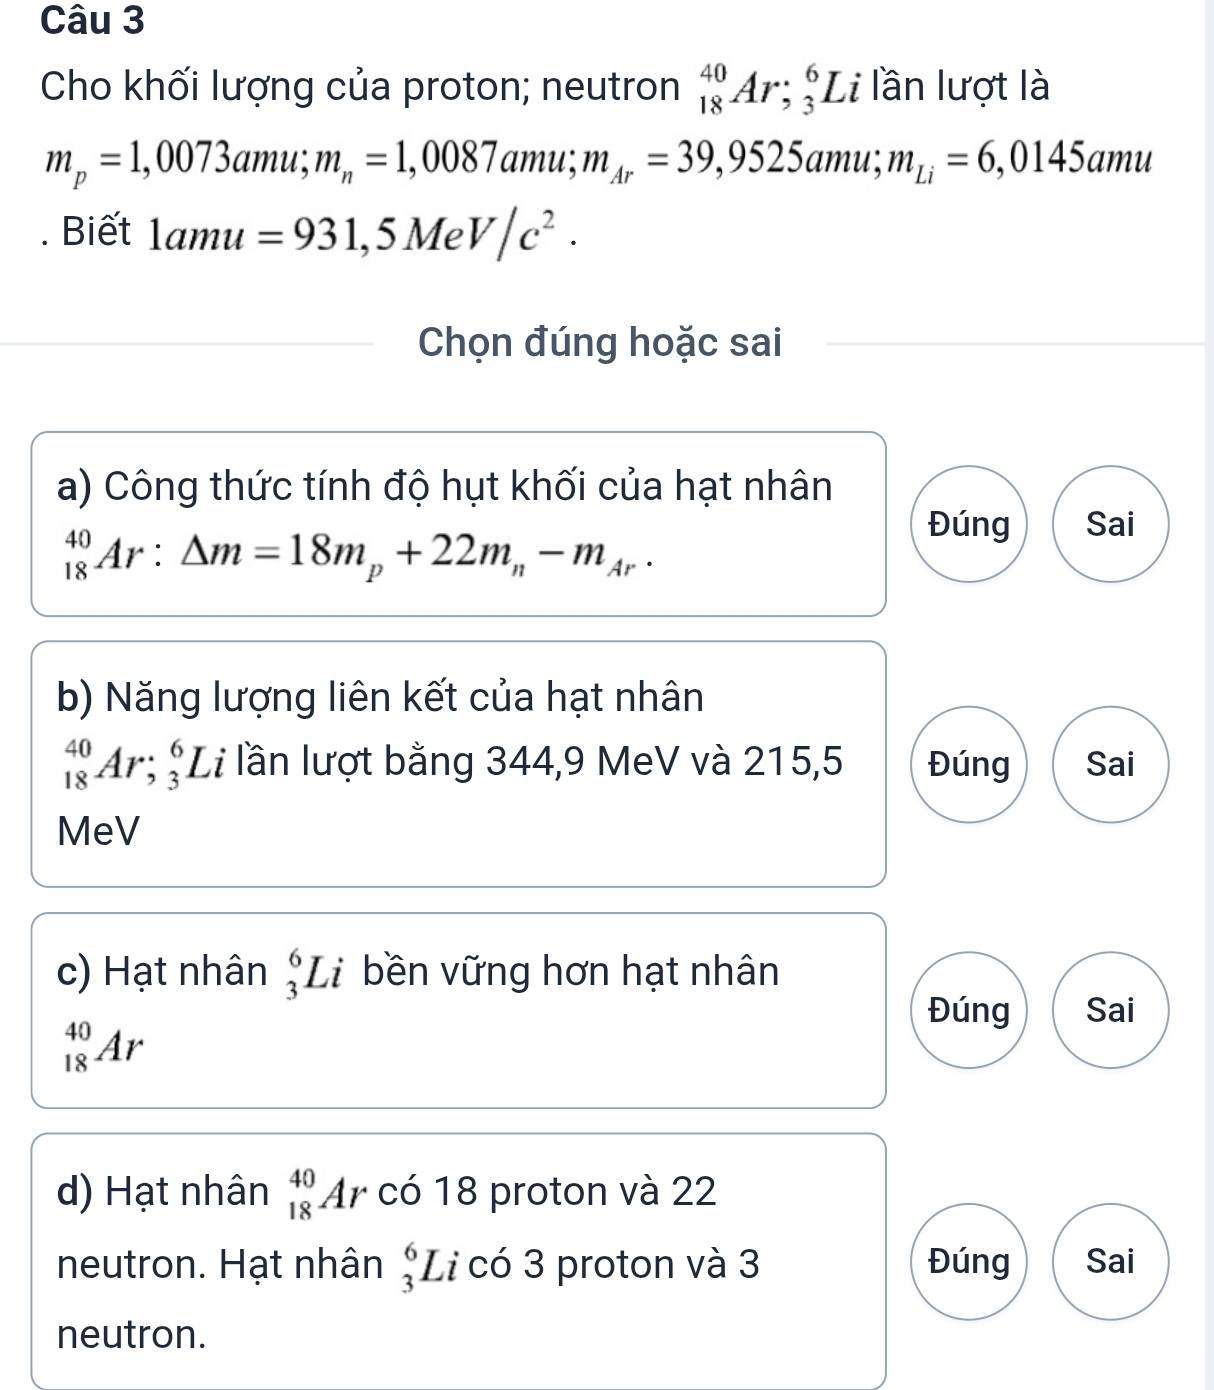Image resolution: width=1214 pixels, height=1390 pixels.
Task: Mark statement a) as Sai
Action: (1110, 524)
